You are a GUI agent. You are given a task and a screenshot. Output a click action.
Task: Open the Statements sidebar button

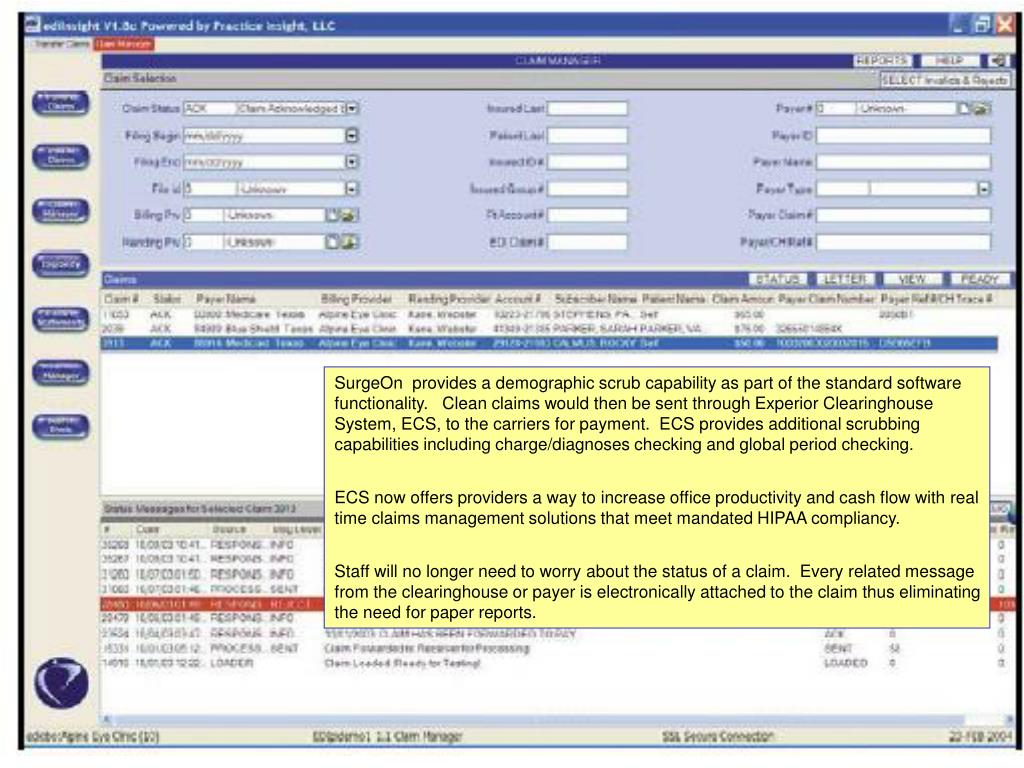click(x=61, y=319)
